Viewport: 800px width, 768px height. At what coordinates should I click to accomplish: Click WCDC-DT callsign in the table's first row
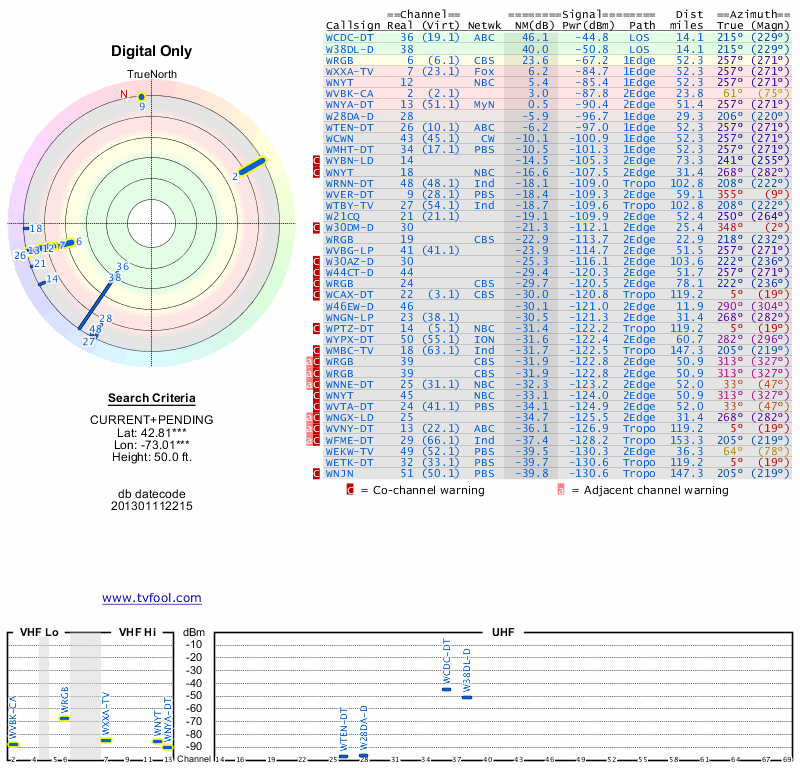350,37
